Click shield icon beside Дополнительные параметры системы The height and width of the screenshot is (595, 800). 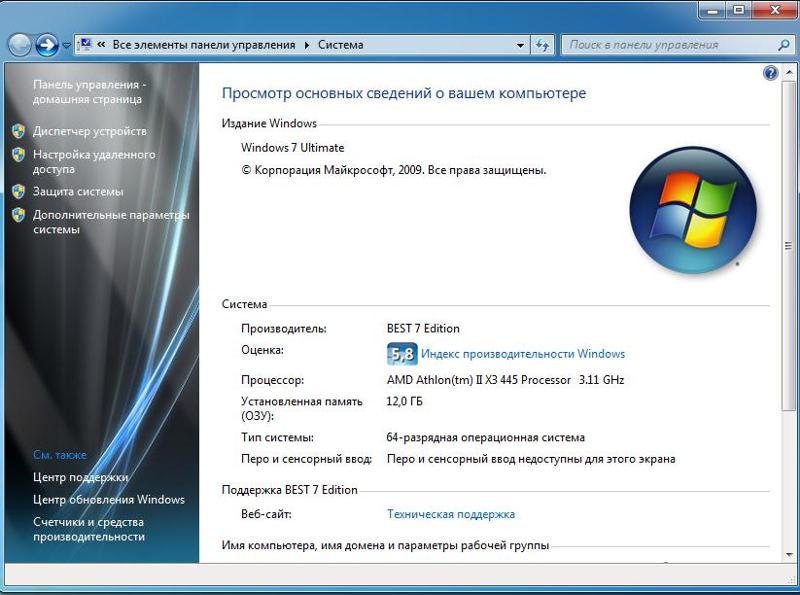(x=19, y=215)
